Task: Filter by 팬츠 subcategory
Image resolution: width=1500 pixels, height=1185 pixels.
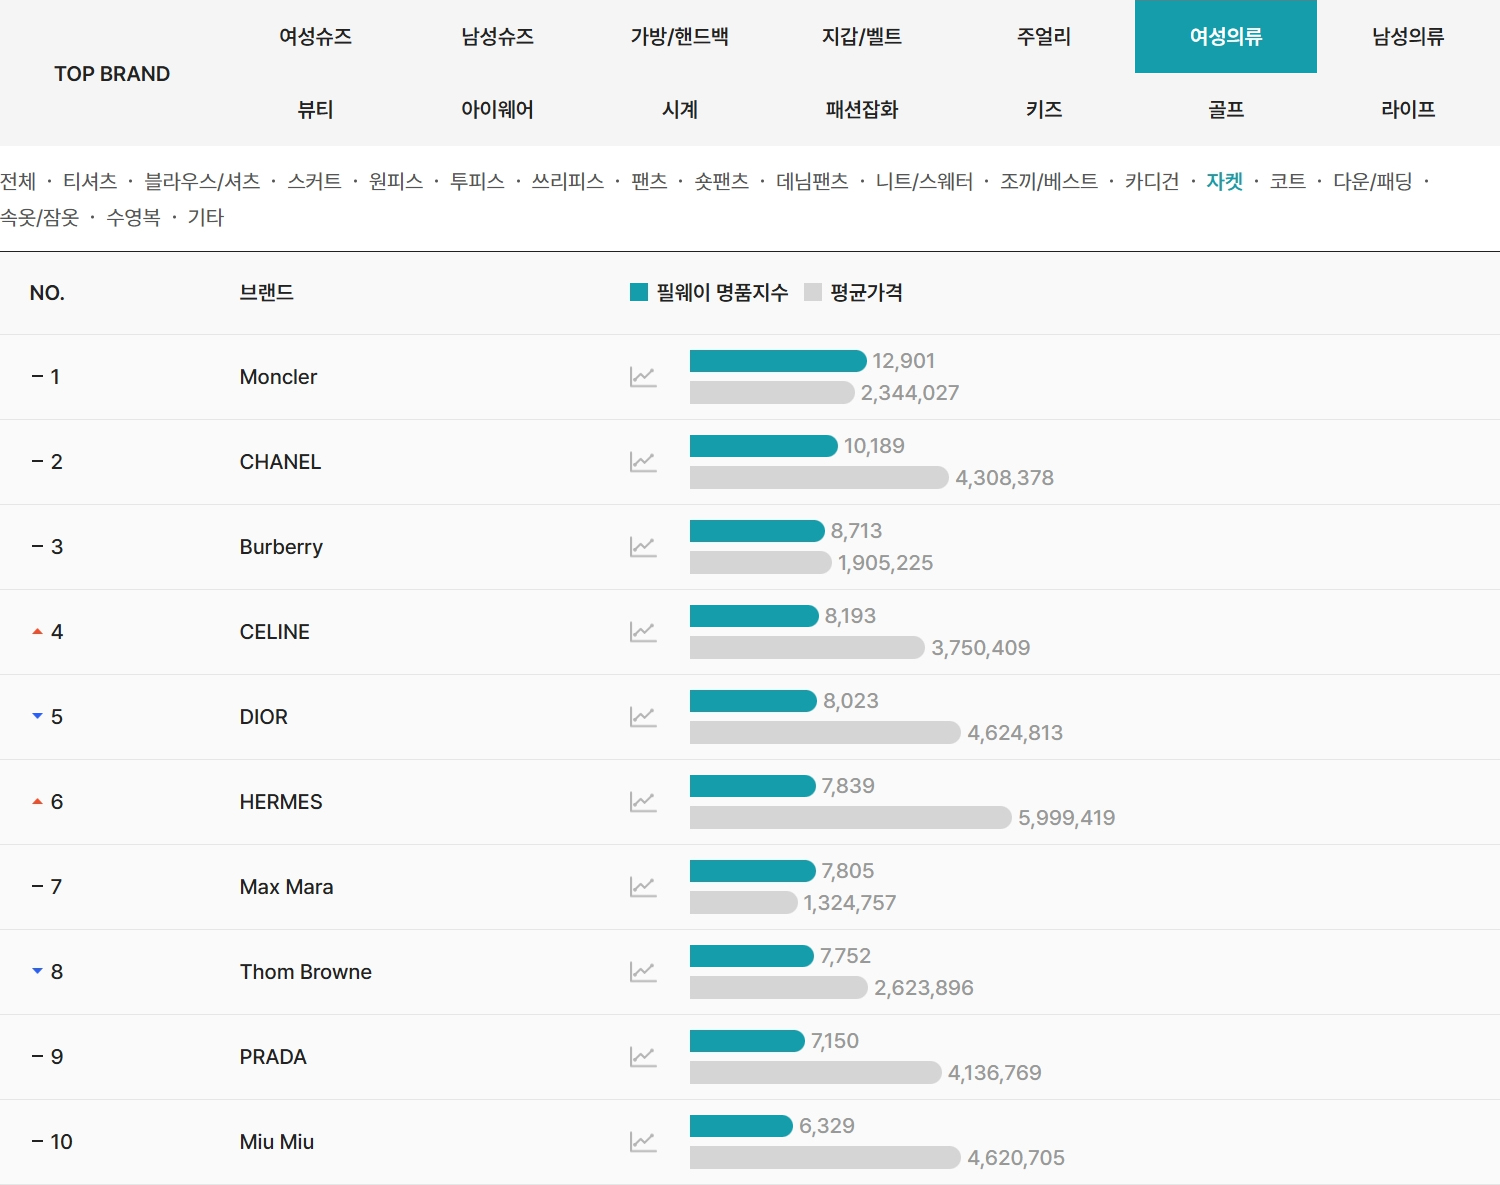Action: point(649,181)
